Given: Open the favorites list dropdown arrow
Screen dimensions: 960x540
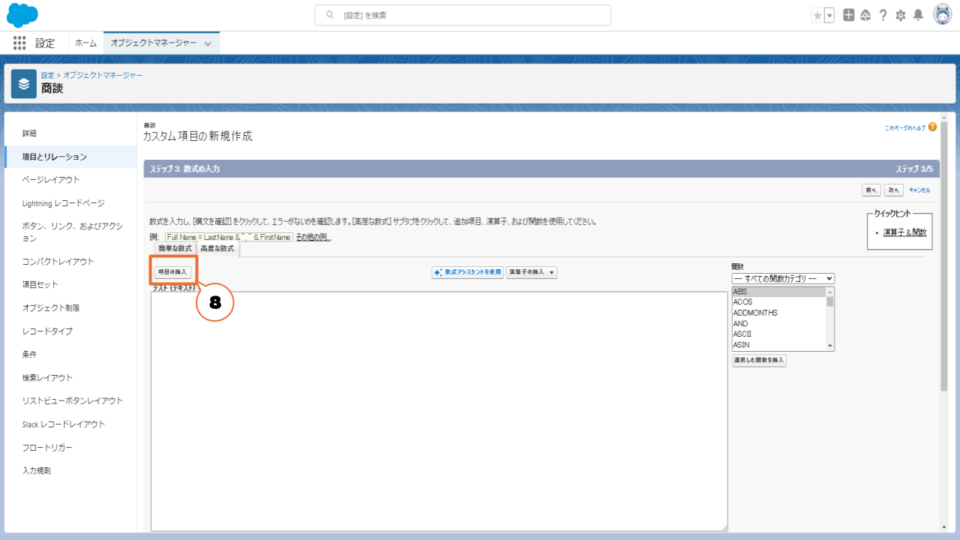Looking at the screenshot, I should coord(829,15).
